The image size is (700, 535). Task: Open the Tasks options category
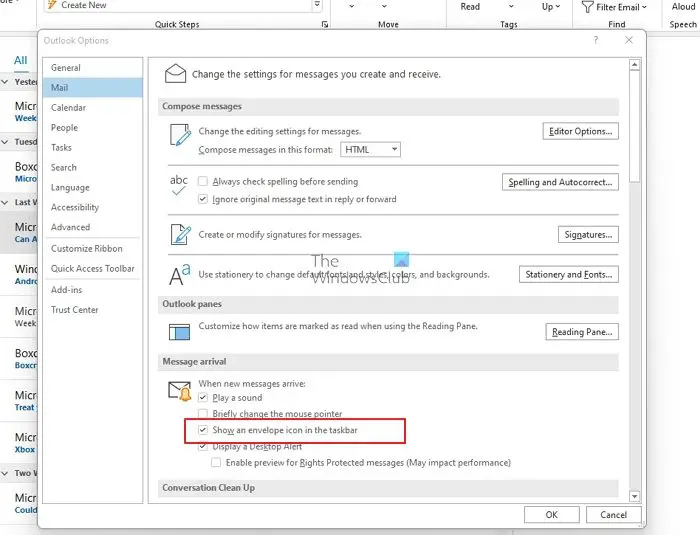93,147
